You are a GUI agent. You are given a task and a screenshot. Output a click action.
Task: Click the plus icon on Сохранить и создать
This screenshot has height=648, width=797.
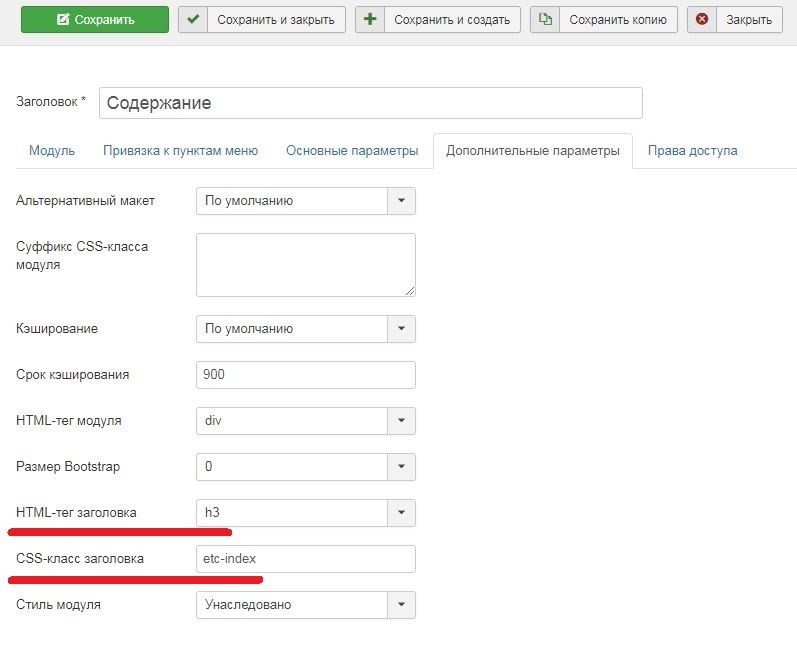[x=370, y=19]
